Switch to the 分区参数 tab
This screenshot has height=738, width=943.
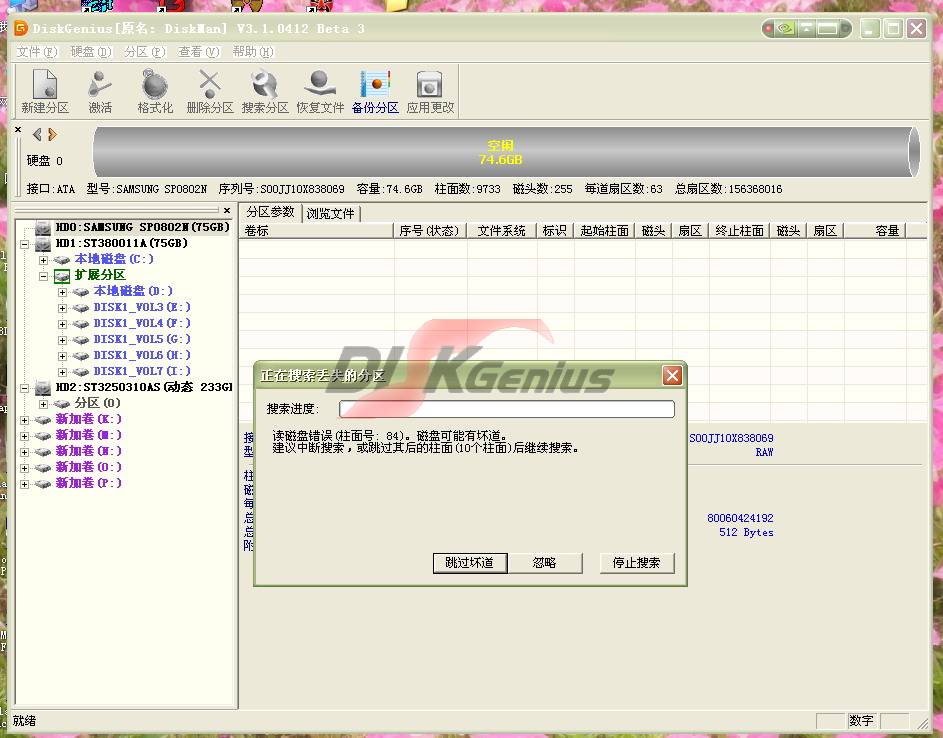[270, 212]
